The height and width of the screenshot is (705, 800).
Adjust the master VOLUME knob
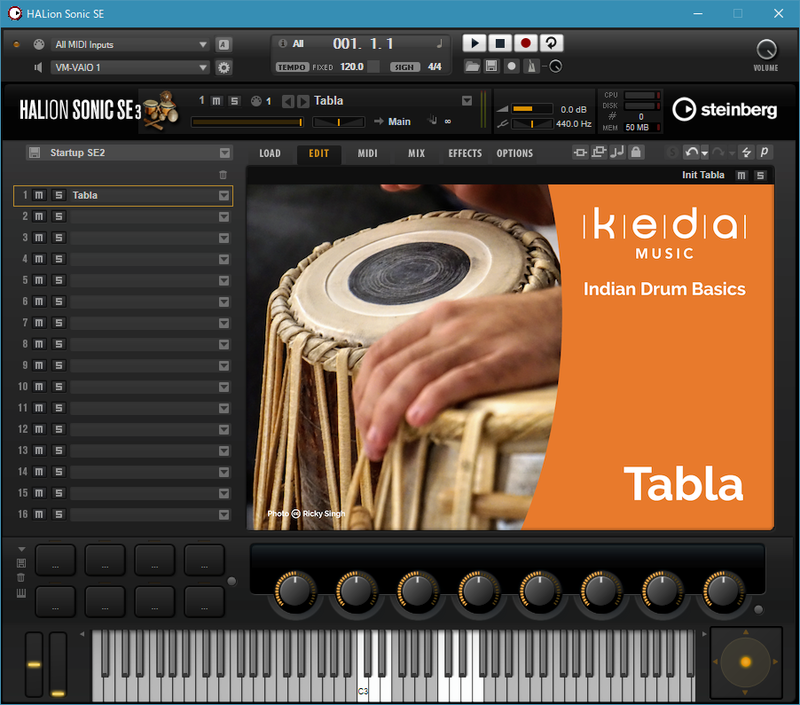click(766, 50)
